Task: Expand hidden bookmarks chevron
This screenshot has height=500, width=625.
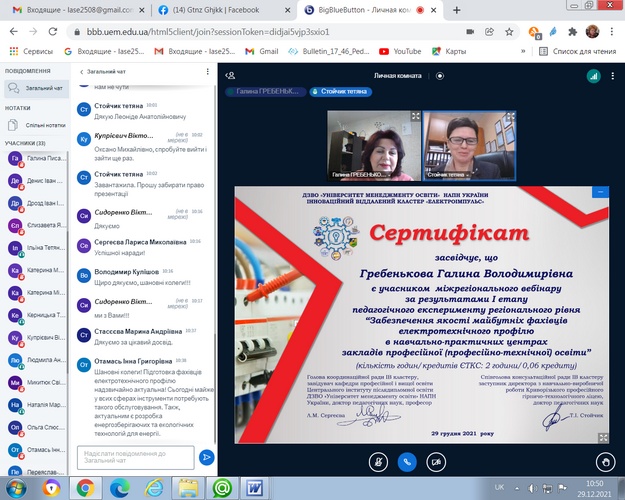Action: 523,51
